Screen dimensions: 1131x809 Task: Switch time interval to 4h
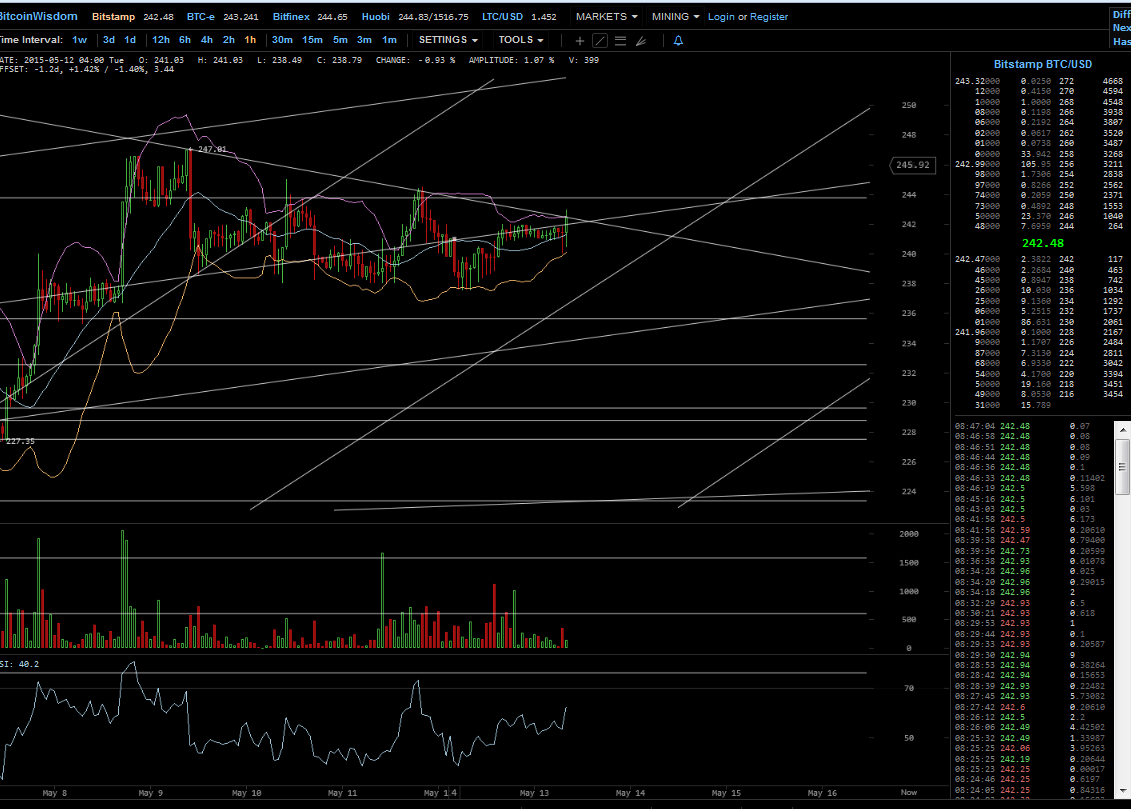(x=207, y=40)
